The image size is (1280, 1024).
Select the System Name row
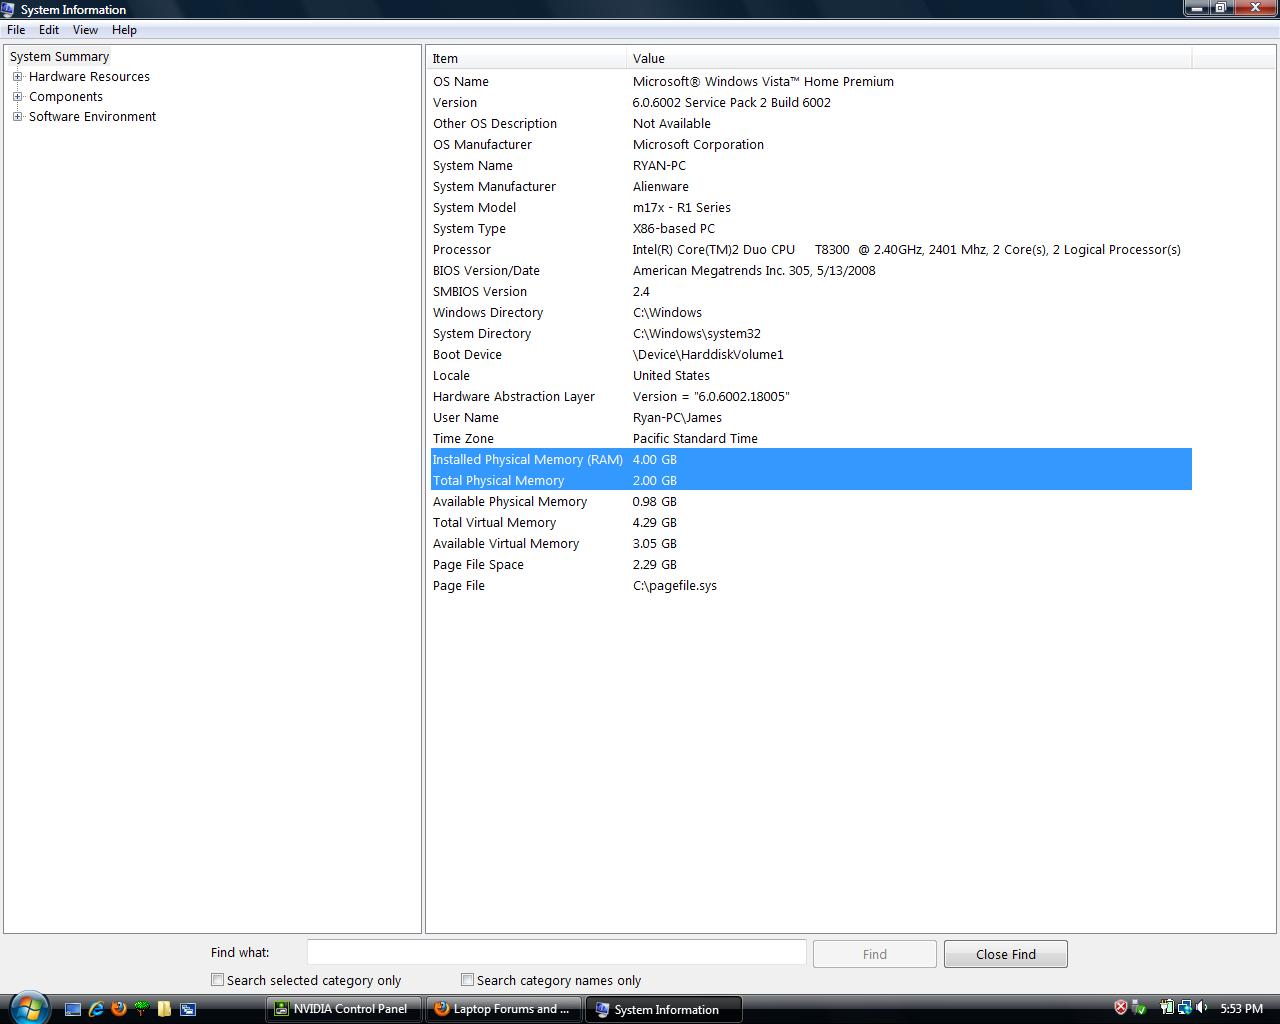pyautogui.click(x=811, y=166)
